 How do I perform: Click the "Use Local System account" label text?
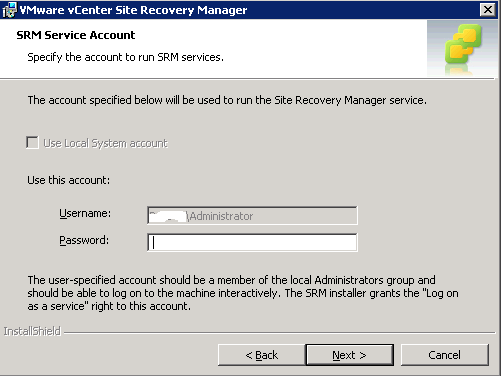click(105, 143)
